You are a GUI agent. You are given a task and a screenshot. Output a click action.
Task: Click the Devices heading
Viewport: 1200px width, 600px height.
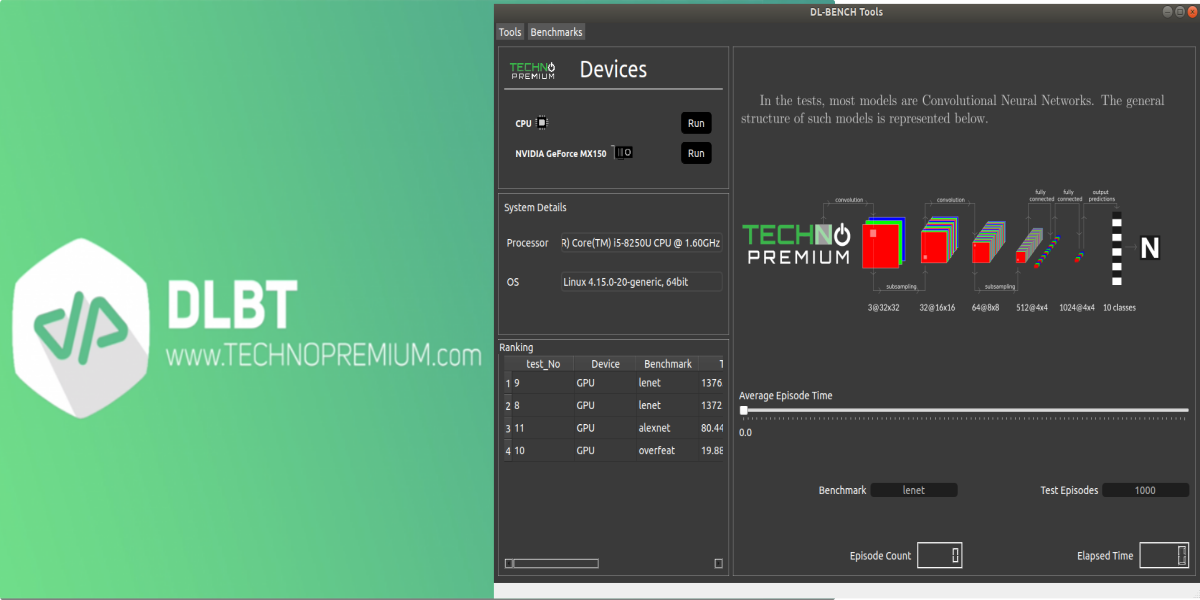pos(613,69)
